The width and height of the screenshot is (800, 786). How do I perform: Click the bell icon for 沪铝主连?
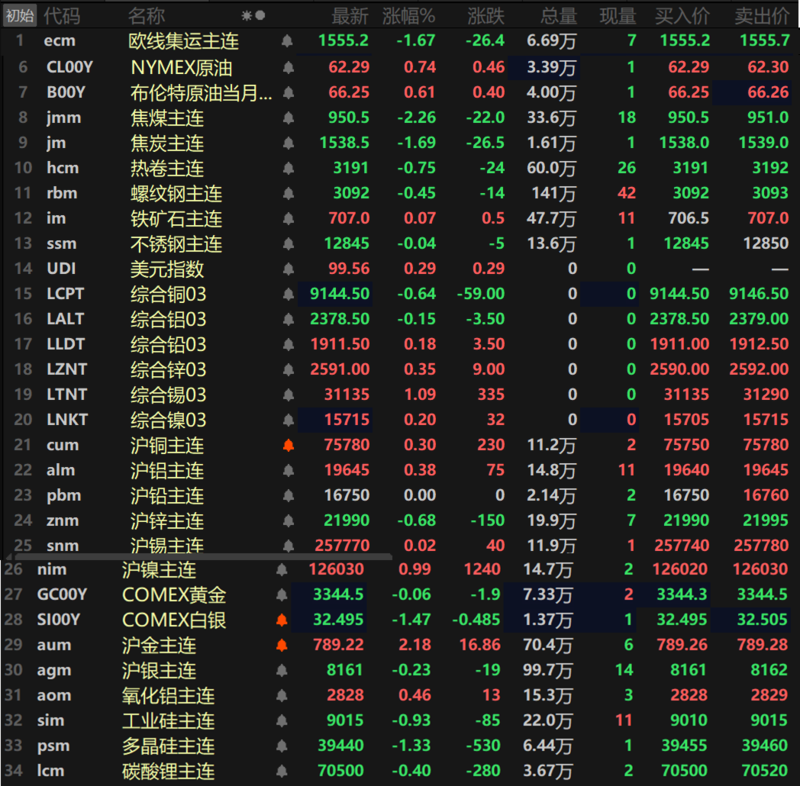click(x=288, y=470)
